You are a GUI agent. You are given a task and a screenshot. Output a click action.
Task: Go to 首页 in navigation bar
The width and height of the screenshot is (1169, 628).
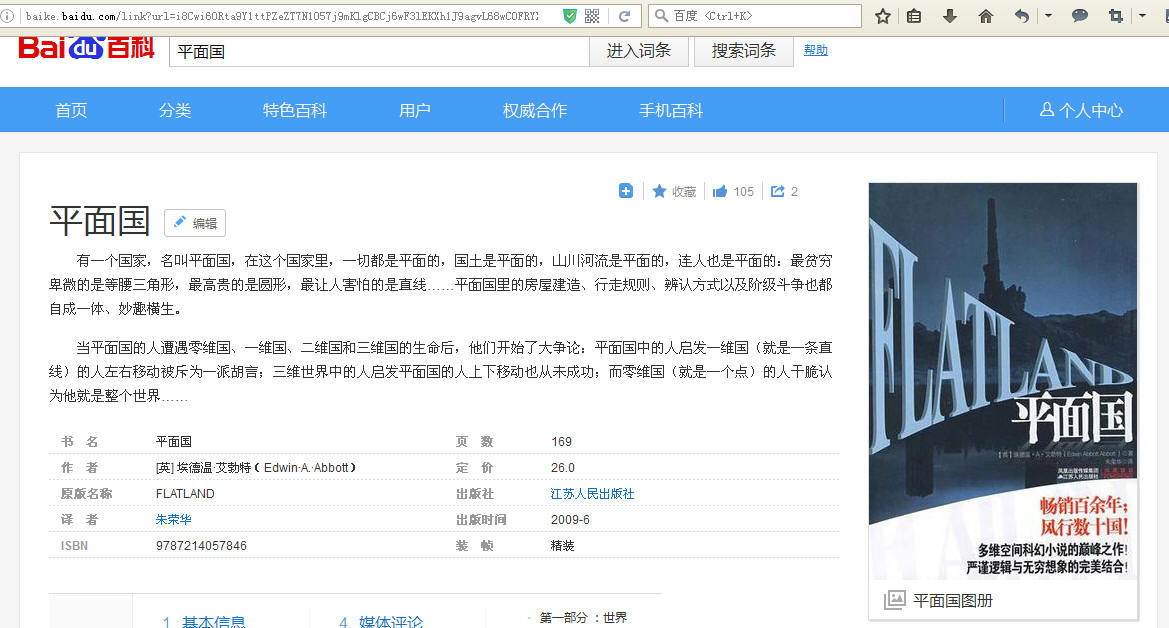[71, 110]
